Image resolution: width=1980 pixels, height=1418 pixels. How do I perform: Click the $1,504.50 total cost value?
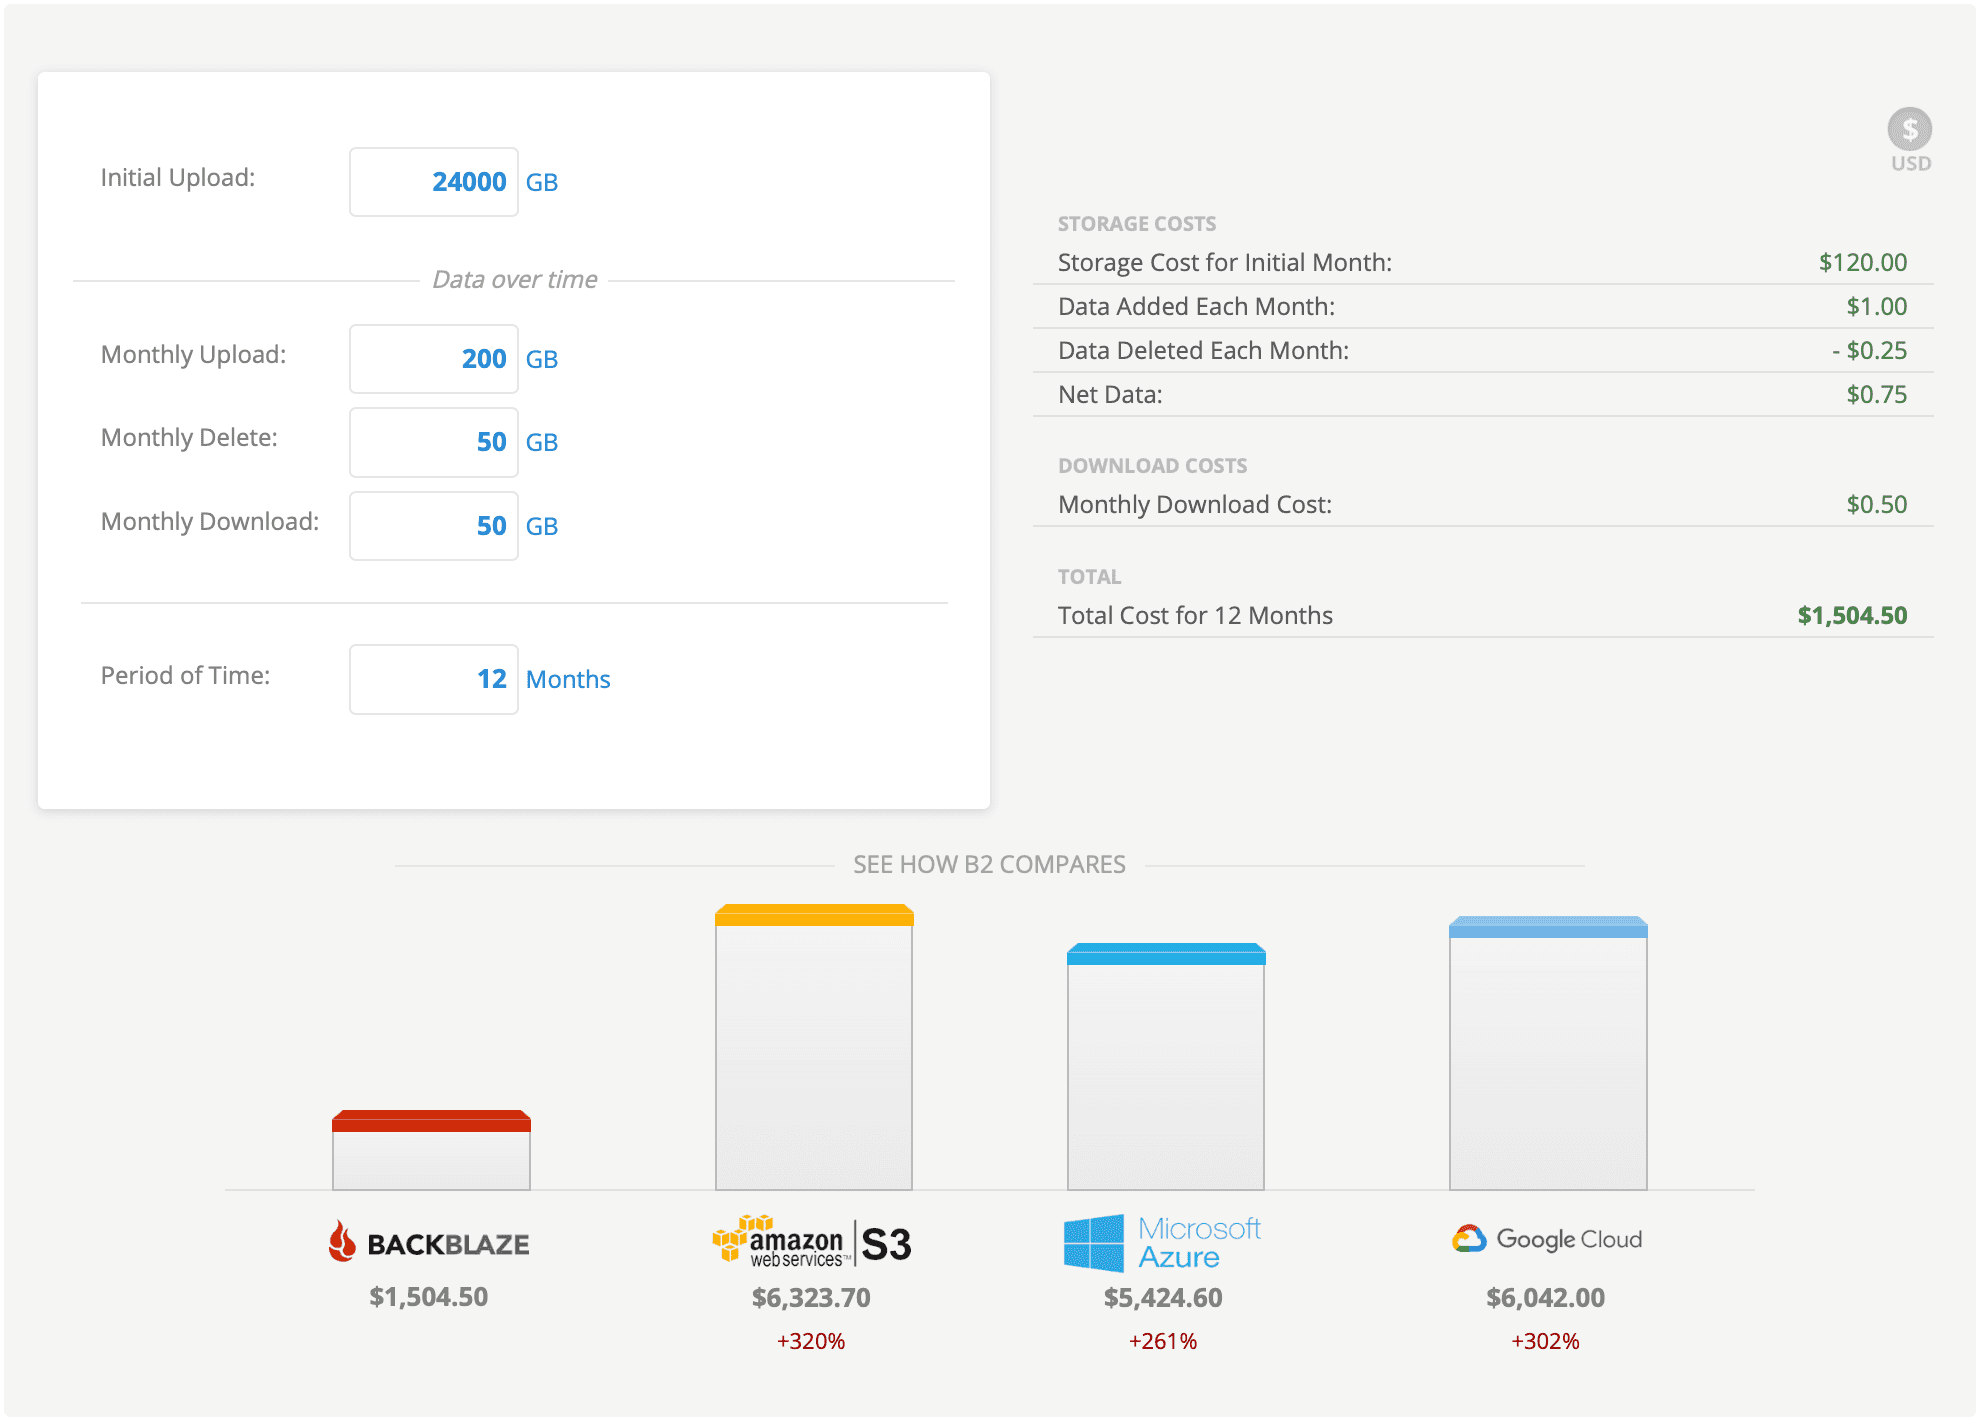[1852, 616]
